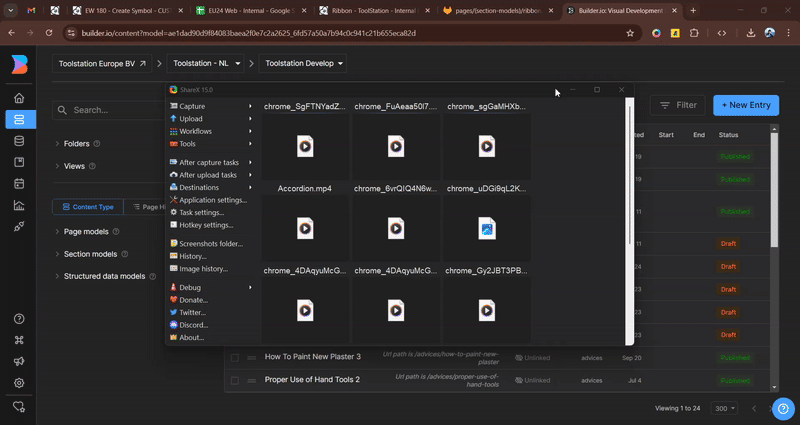Click the Filter button
800x425 pixels.
click(x=677, y=105)
